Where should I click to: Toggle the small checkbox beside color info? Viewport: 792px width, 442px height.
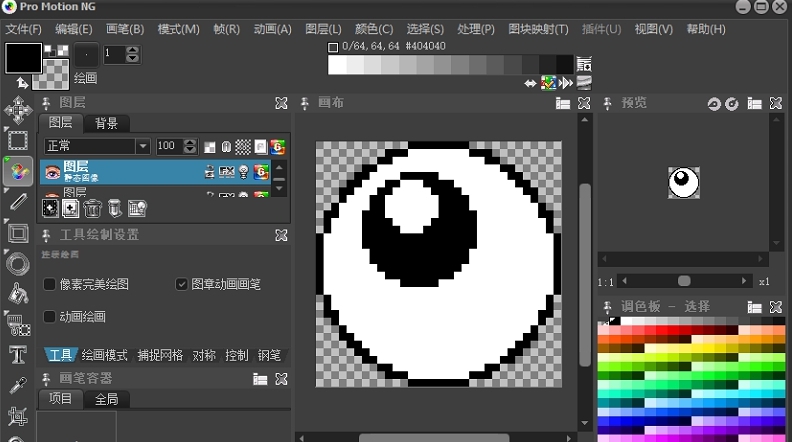(x=333, y=47)
